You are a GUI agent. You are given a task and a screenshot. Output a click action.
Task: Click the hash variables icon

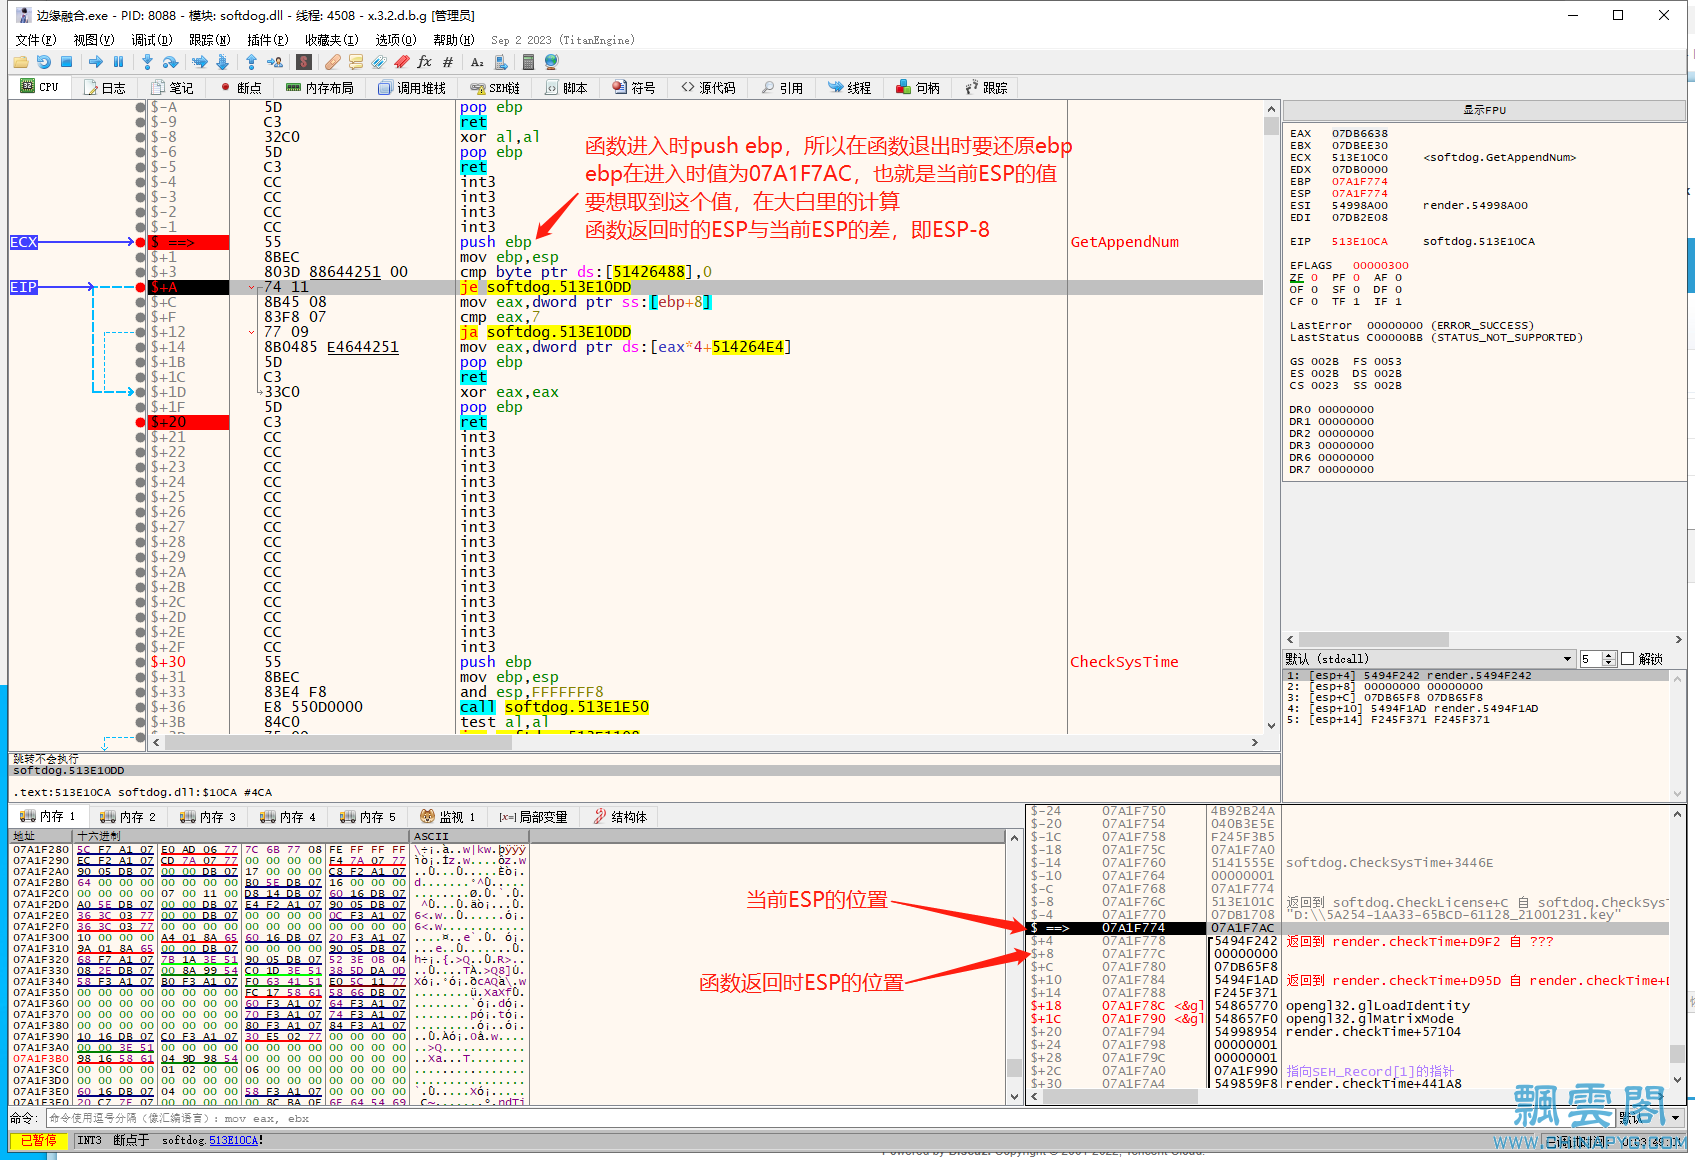448,62
